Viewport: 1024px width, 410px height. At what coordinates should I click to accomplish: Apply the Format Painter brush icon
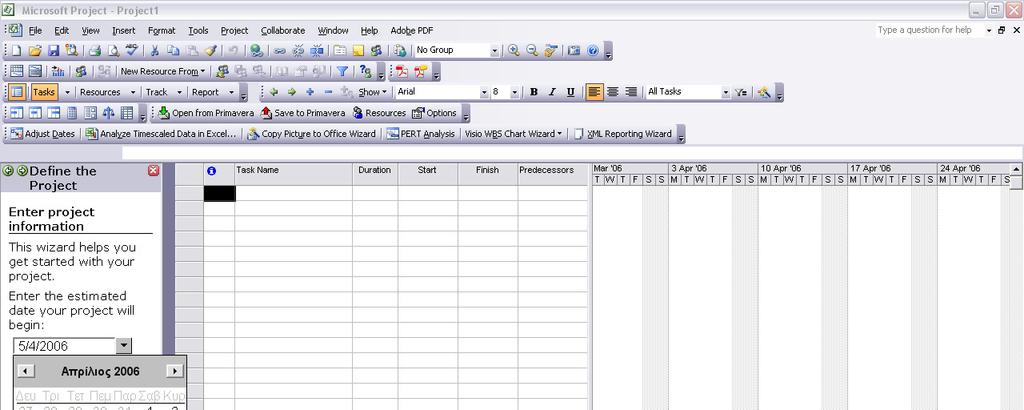[210, 50]
